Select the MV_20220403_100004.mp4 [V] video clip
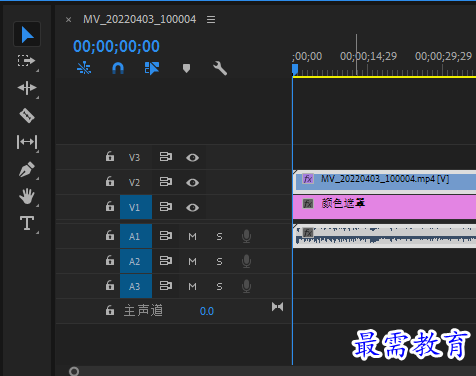Viewport: 476px width, 376px height. [385, 182]
